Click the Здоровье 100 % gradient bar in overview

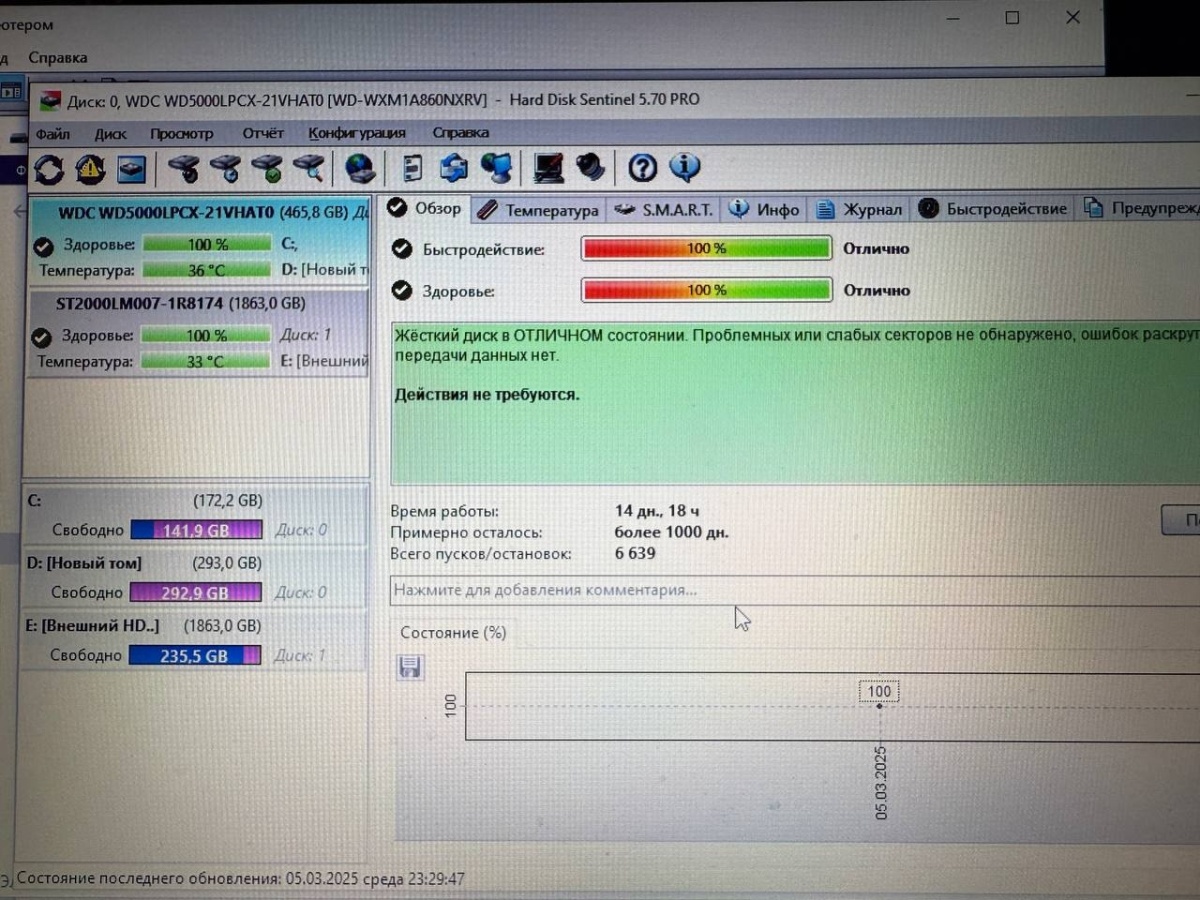[x=706, y=290]
